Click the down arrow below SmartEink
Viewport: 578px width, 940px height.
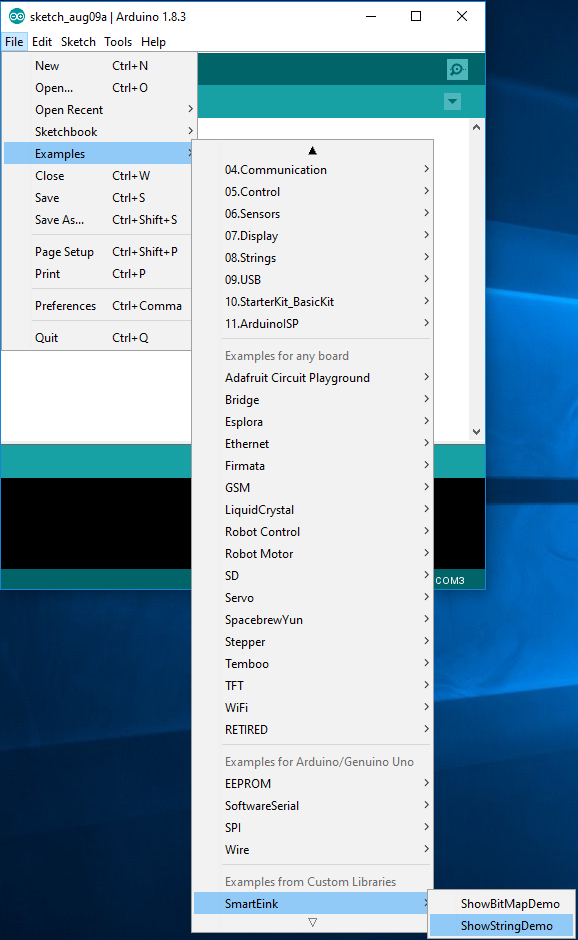click(312, 922)
